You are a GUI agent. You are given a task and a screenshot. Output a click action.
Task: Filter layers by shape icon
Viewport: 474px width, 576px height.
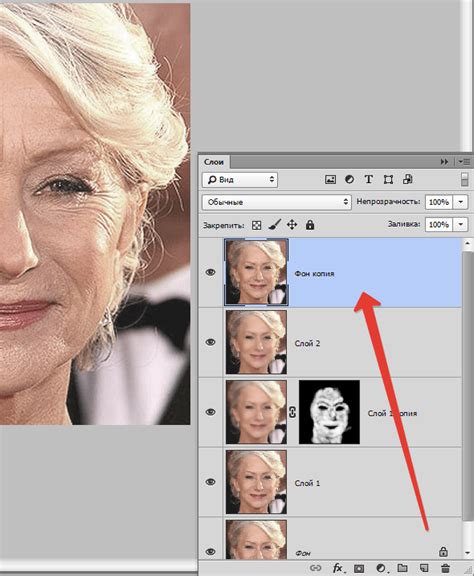[x=388, y=180]
